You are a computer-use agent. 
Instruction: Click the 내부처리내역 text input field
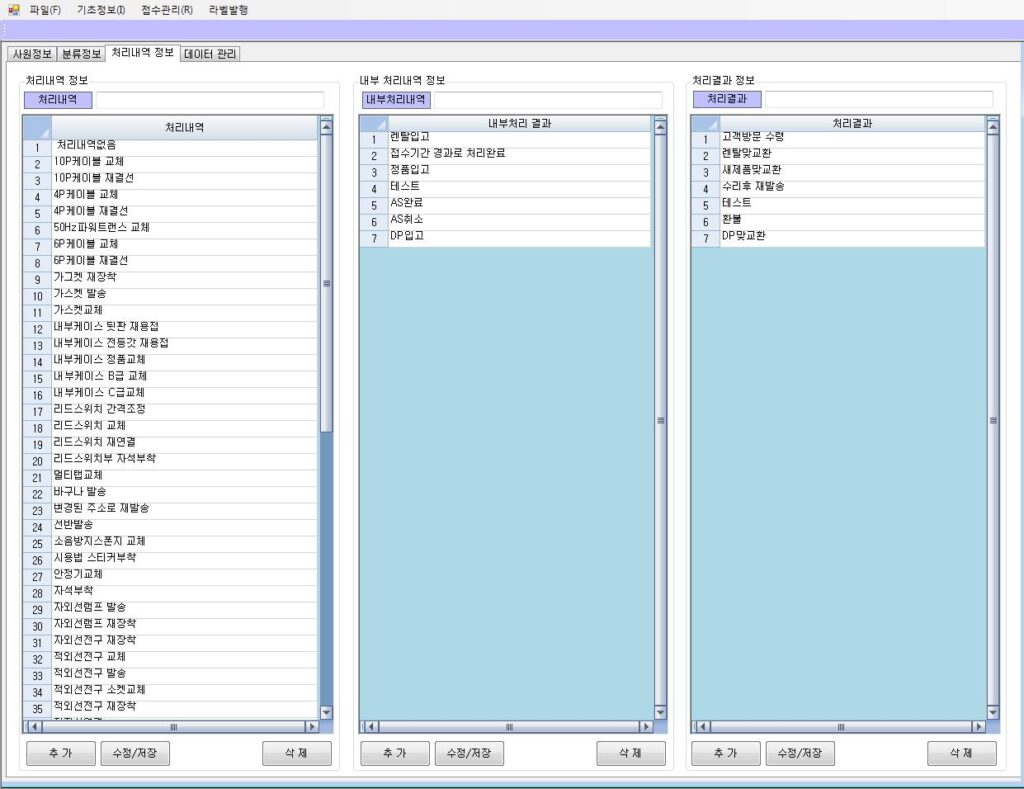click(547, 100)
